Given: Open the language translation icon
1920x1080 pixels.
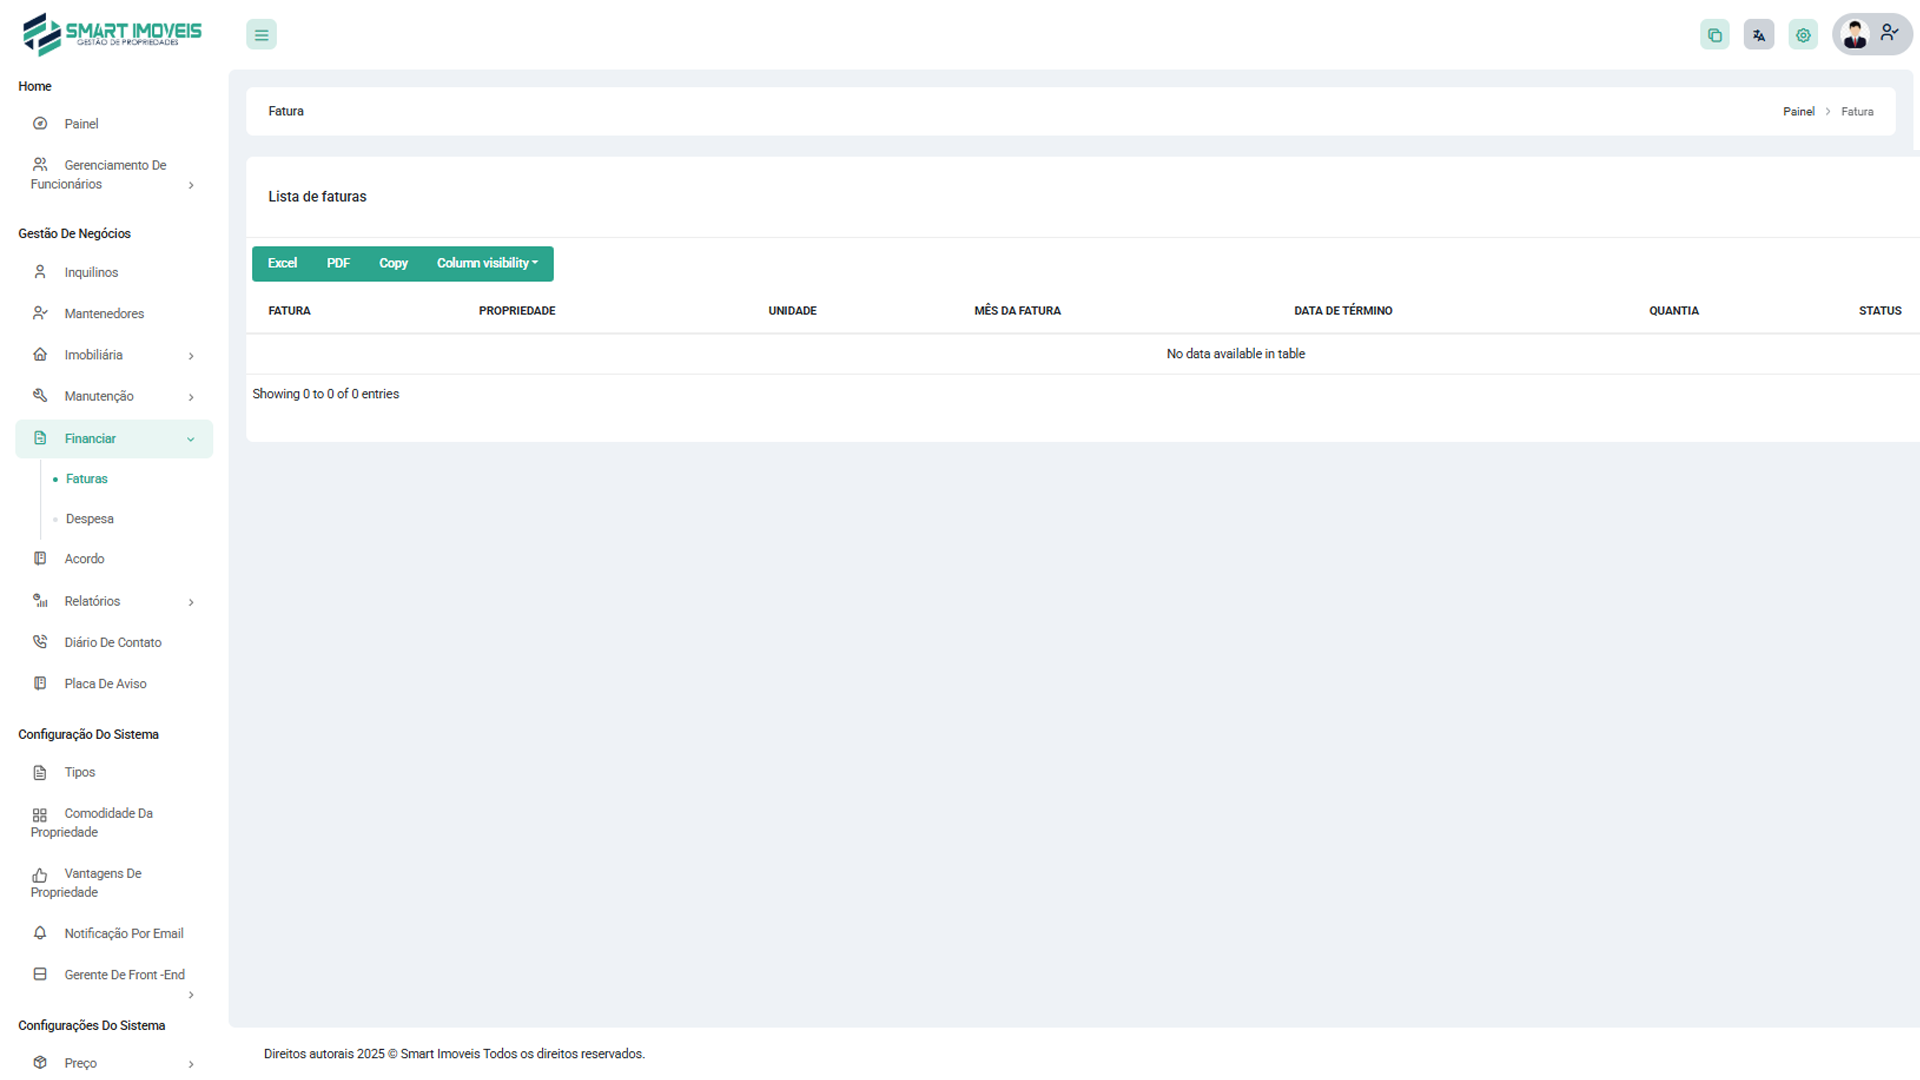Looking at the screenshot, I should [1758, 35].
